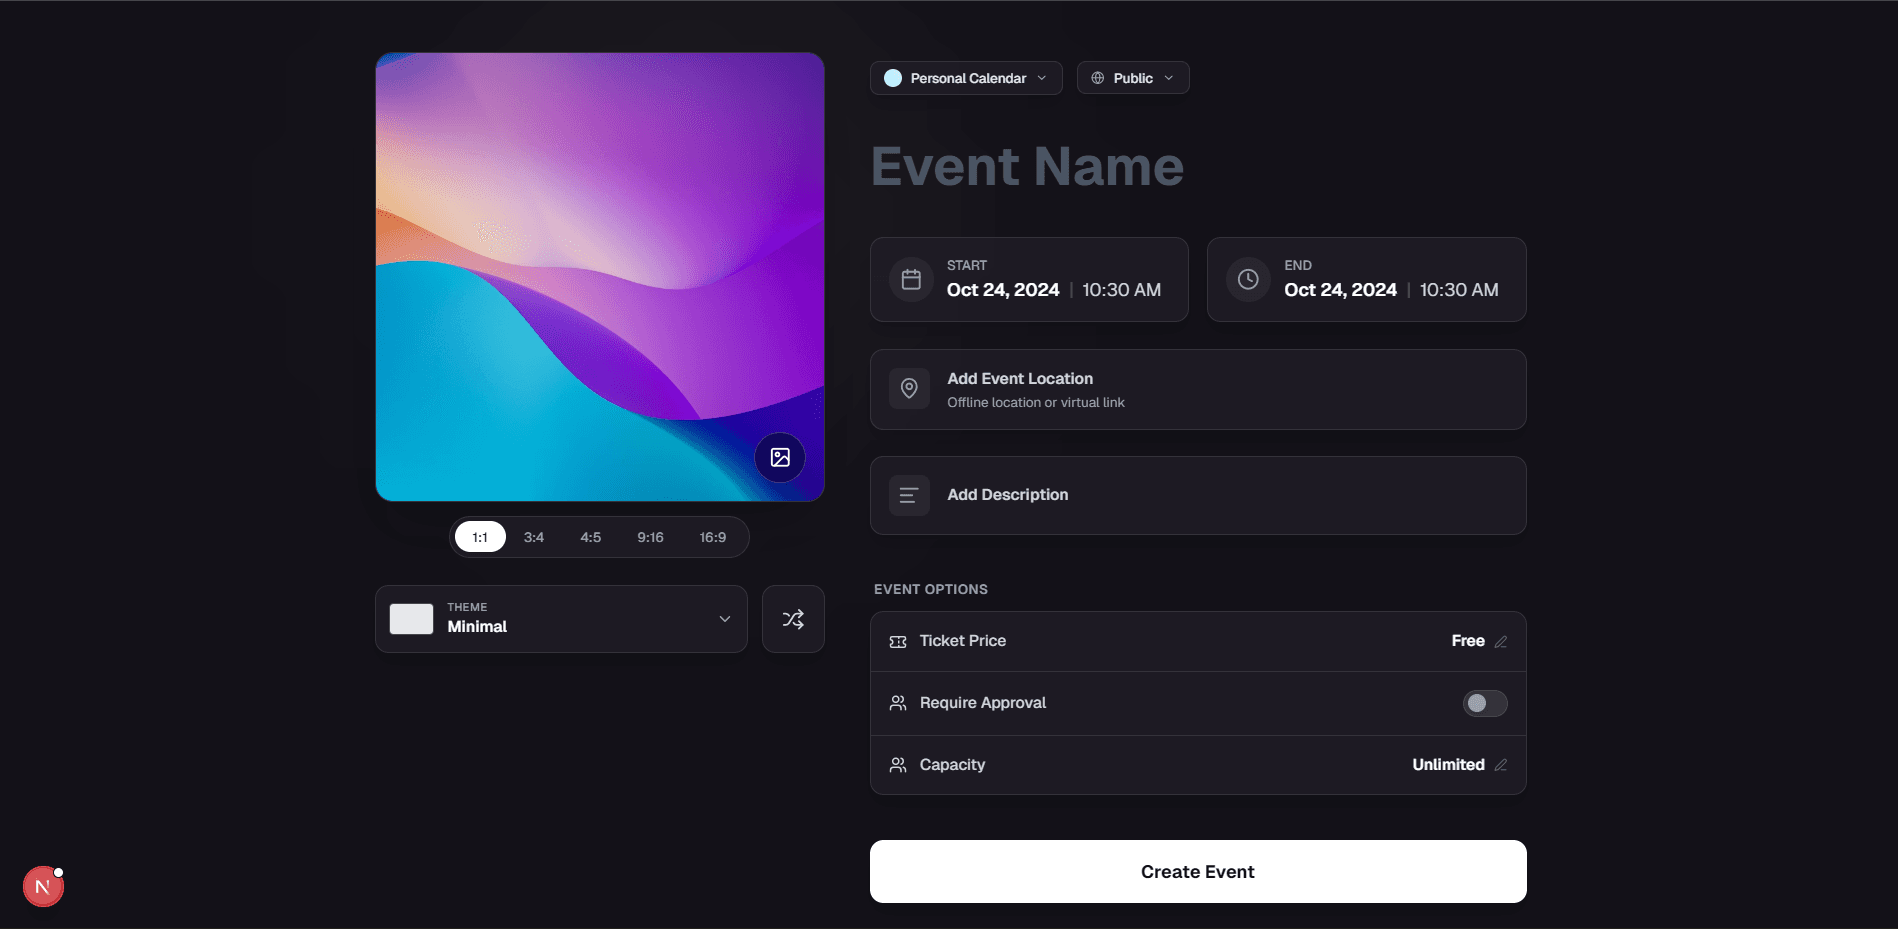Image resolution: width=1898 pixels, height=929 pixels.
Task: Click the change cover image icon
Action: [780, 457]
